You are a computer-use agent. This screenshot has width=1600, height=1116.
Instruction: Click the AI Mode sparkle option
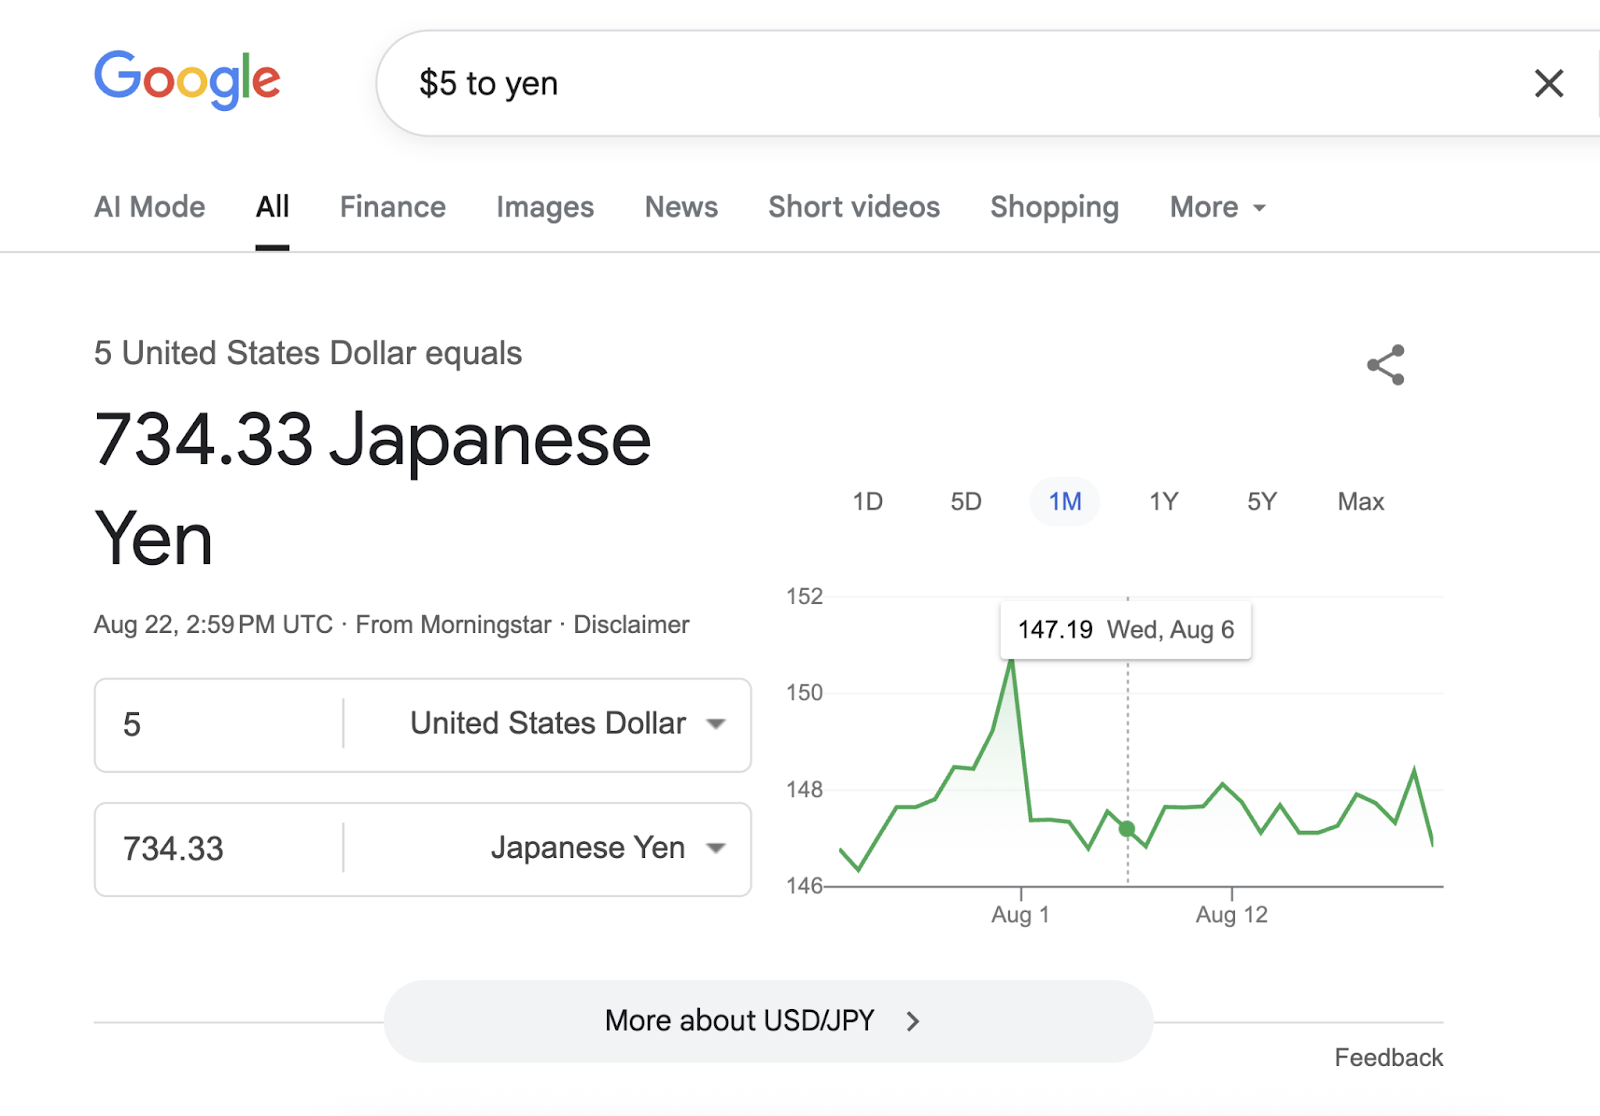pos(148,207)
